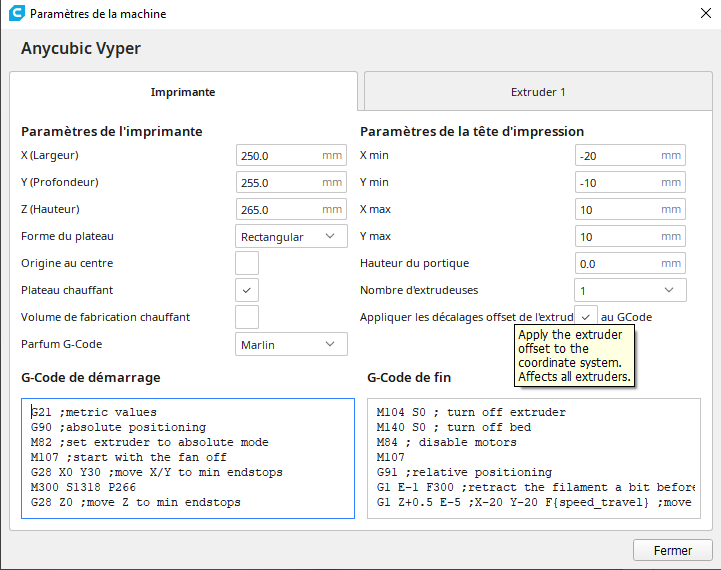Click the 'M107 ;start with the fan off' line
This screenshot has height=570, width=721.
coord(129,457)
